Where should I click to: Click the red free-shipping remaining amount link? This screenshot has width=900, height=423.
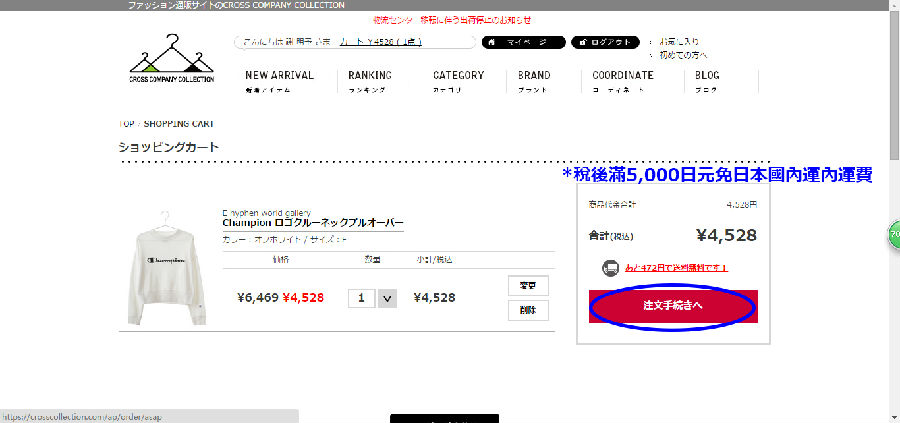(x=676, y=267)
